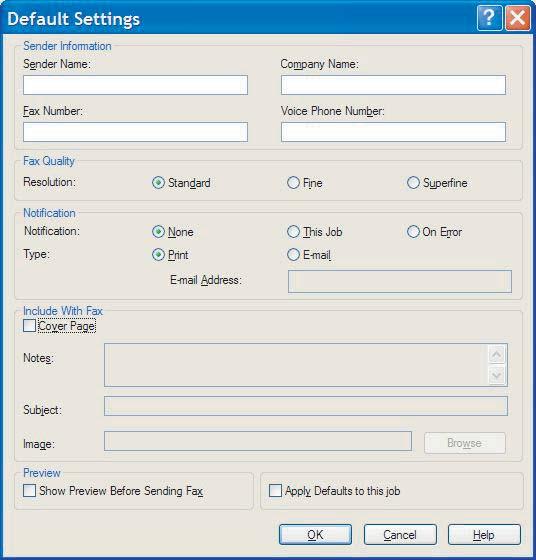This screenshot has width=536, height=560.
Task: Click the Sender Name input field
Action: pos(135,85)
